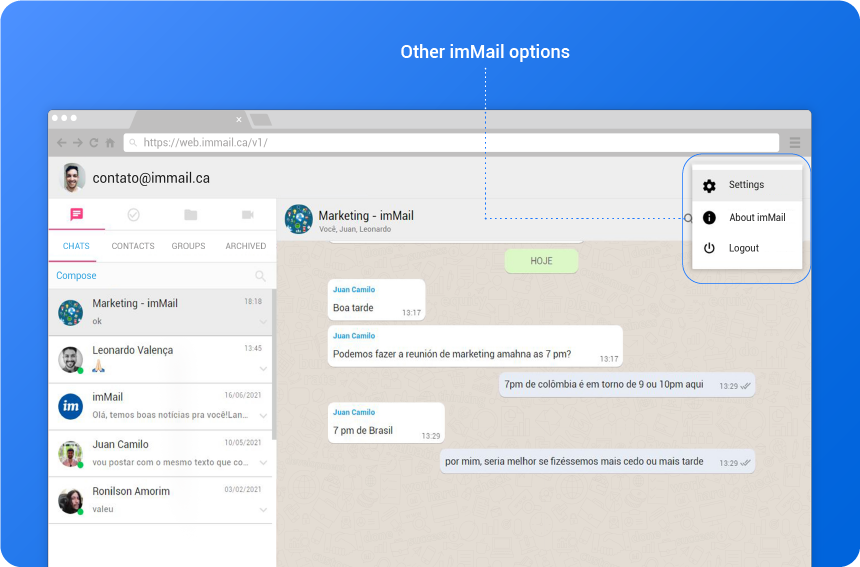The image size is (860, 567).
Task: Click the Compose link
Action: tap(76, 275)
